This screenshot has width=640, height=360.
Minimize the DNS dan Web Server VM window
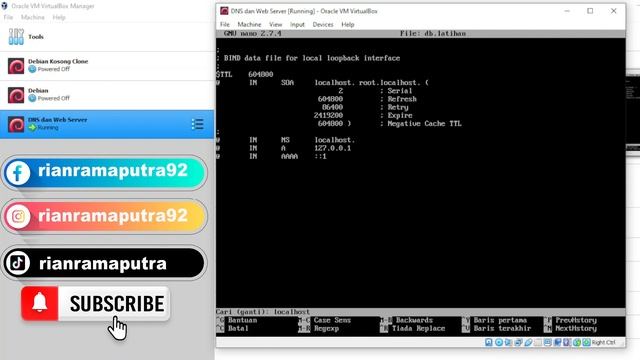(x=567, y=11)
